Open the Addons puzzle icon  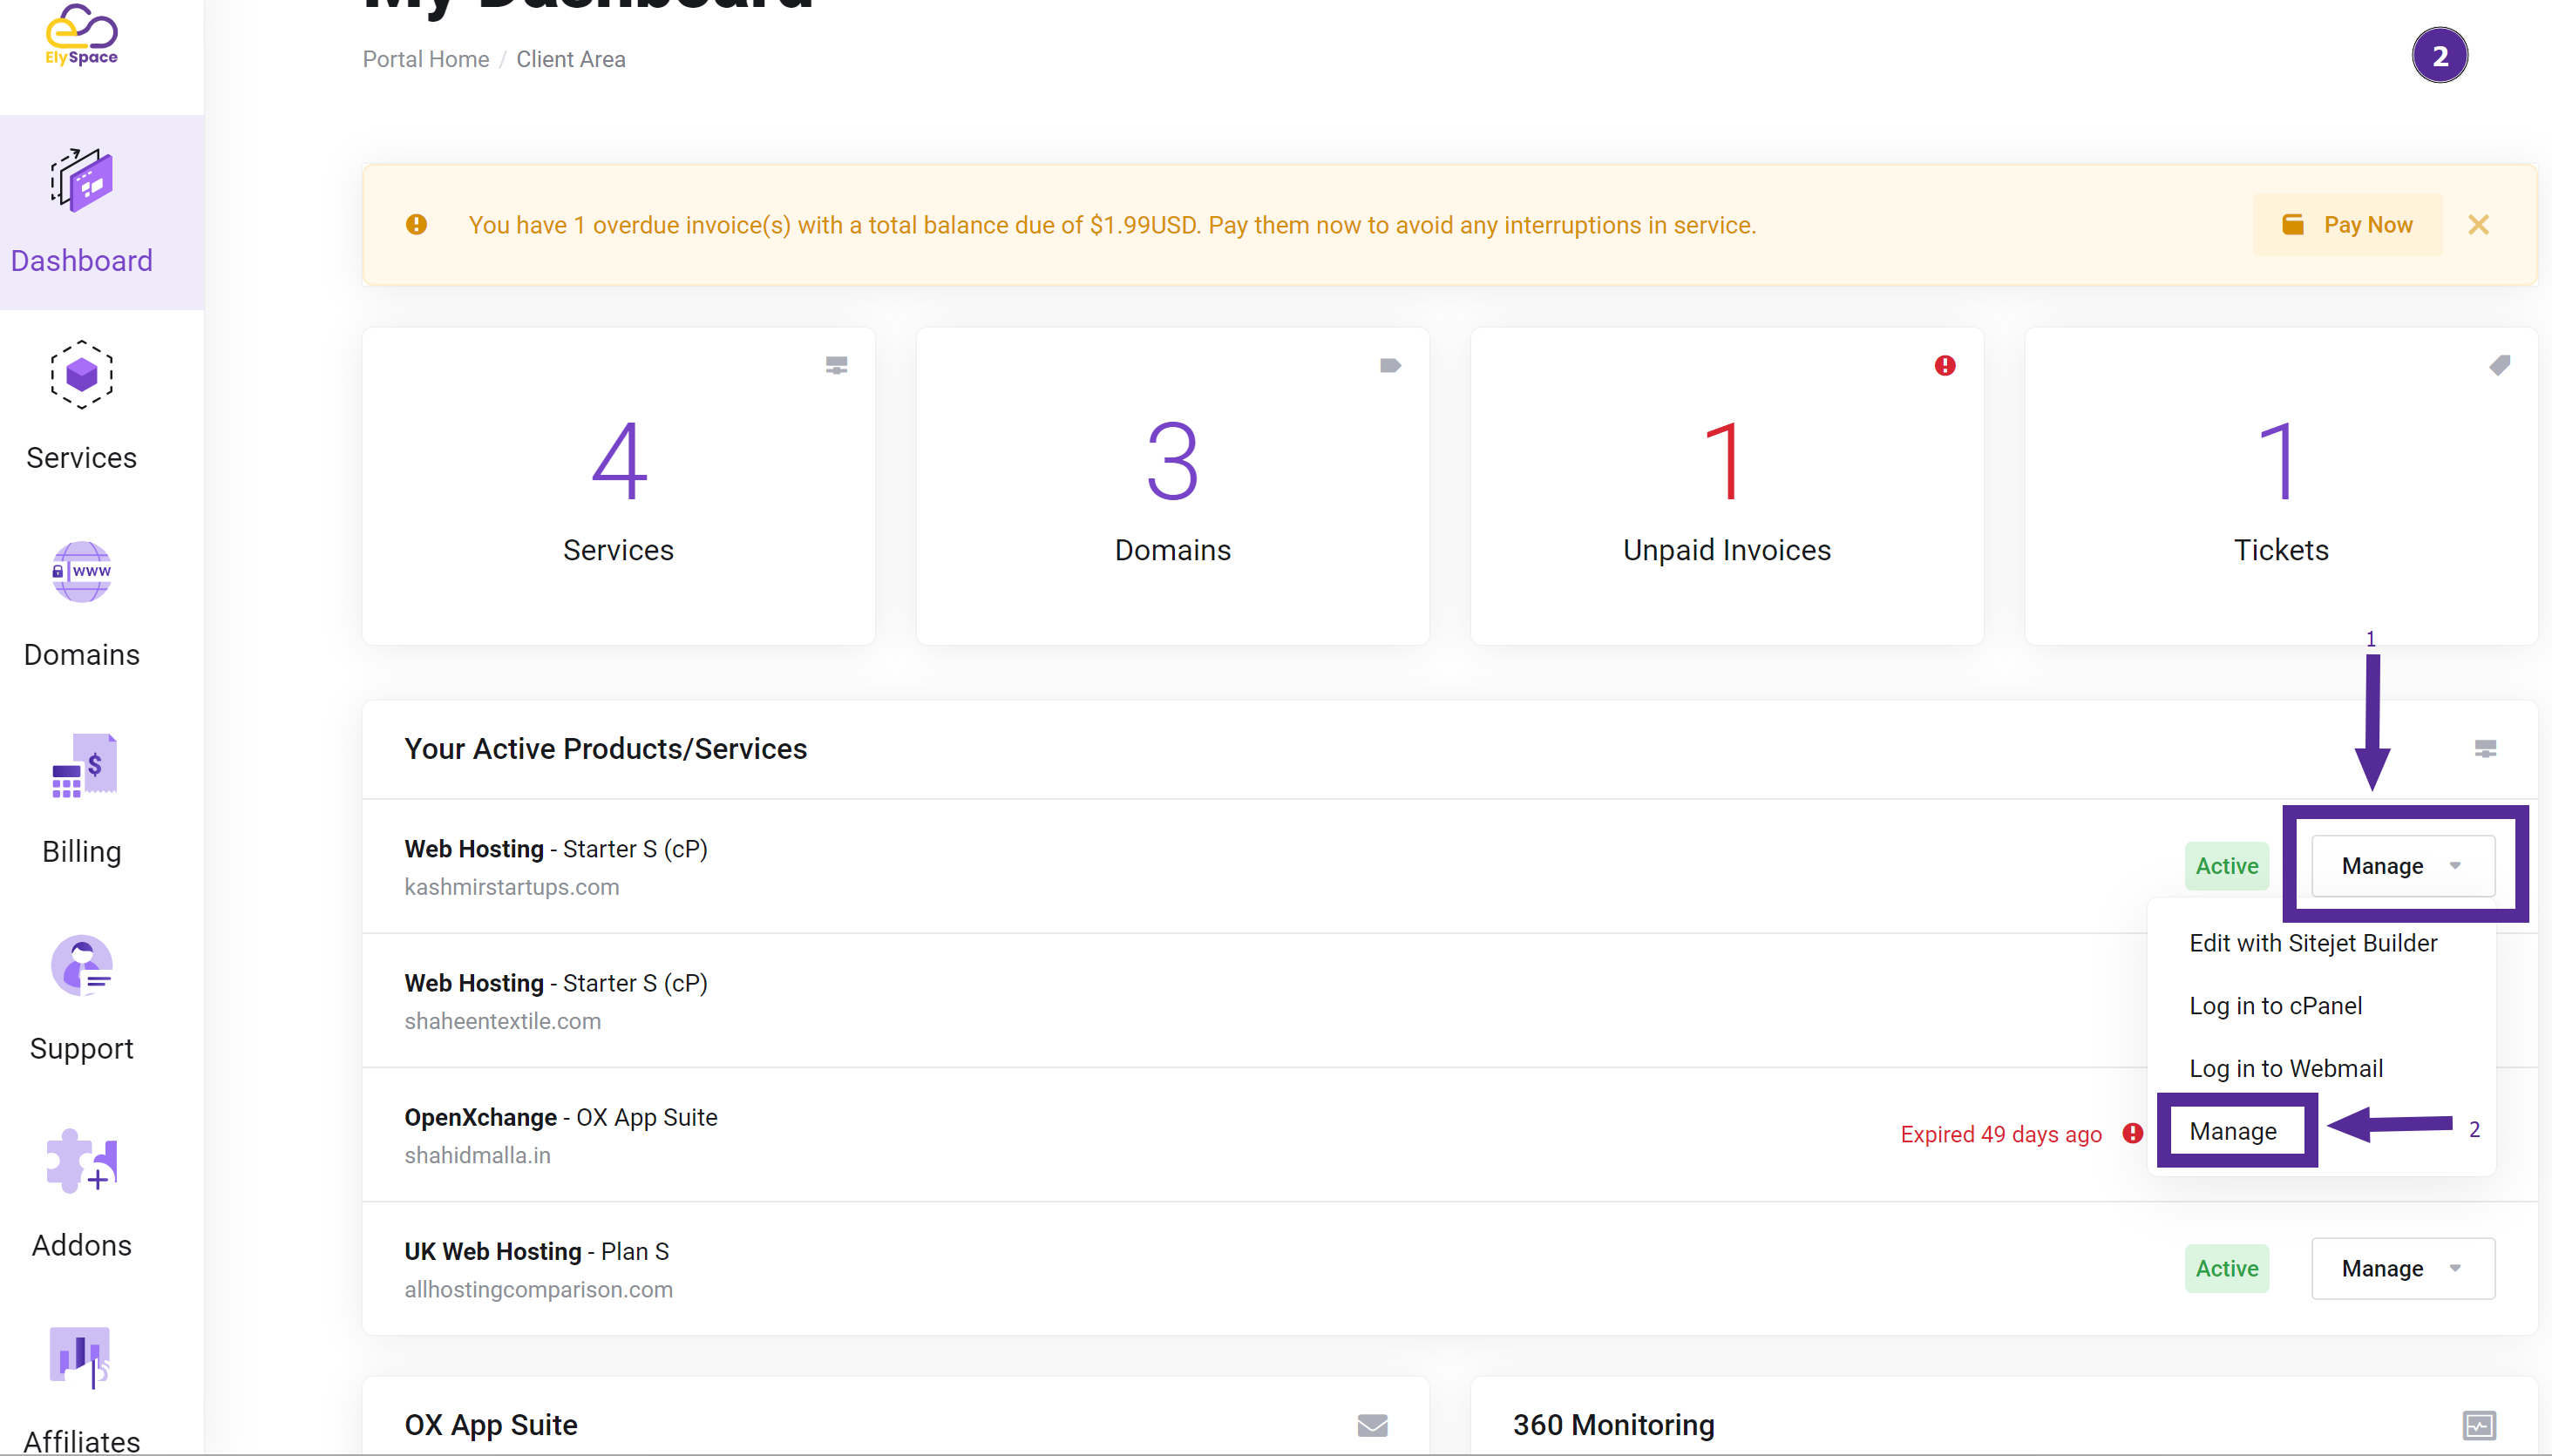point(82,1161)
